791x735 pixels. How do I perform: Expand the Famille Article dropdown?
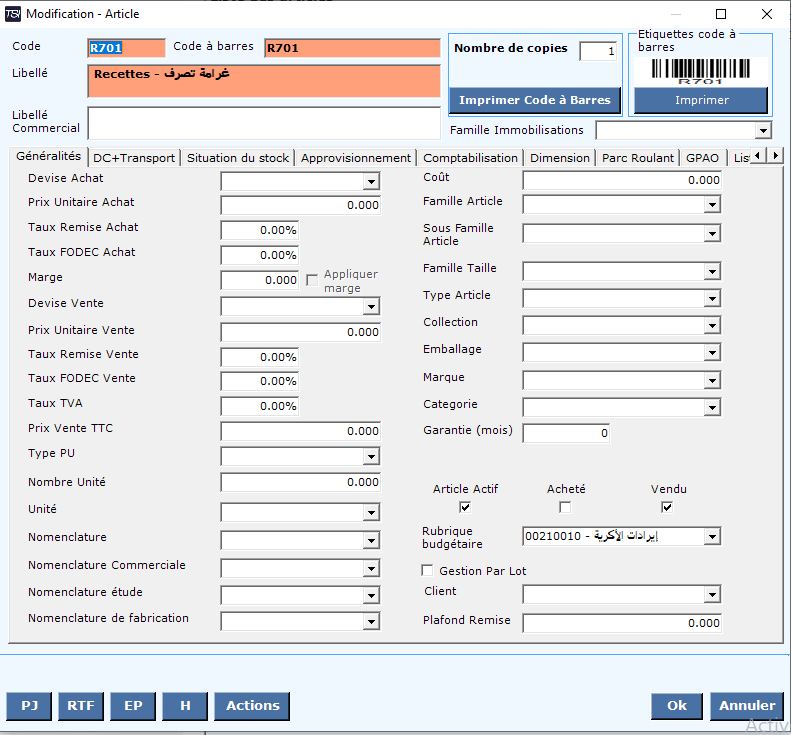pos(712,205)
